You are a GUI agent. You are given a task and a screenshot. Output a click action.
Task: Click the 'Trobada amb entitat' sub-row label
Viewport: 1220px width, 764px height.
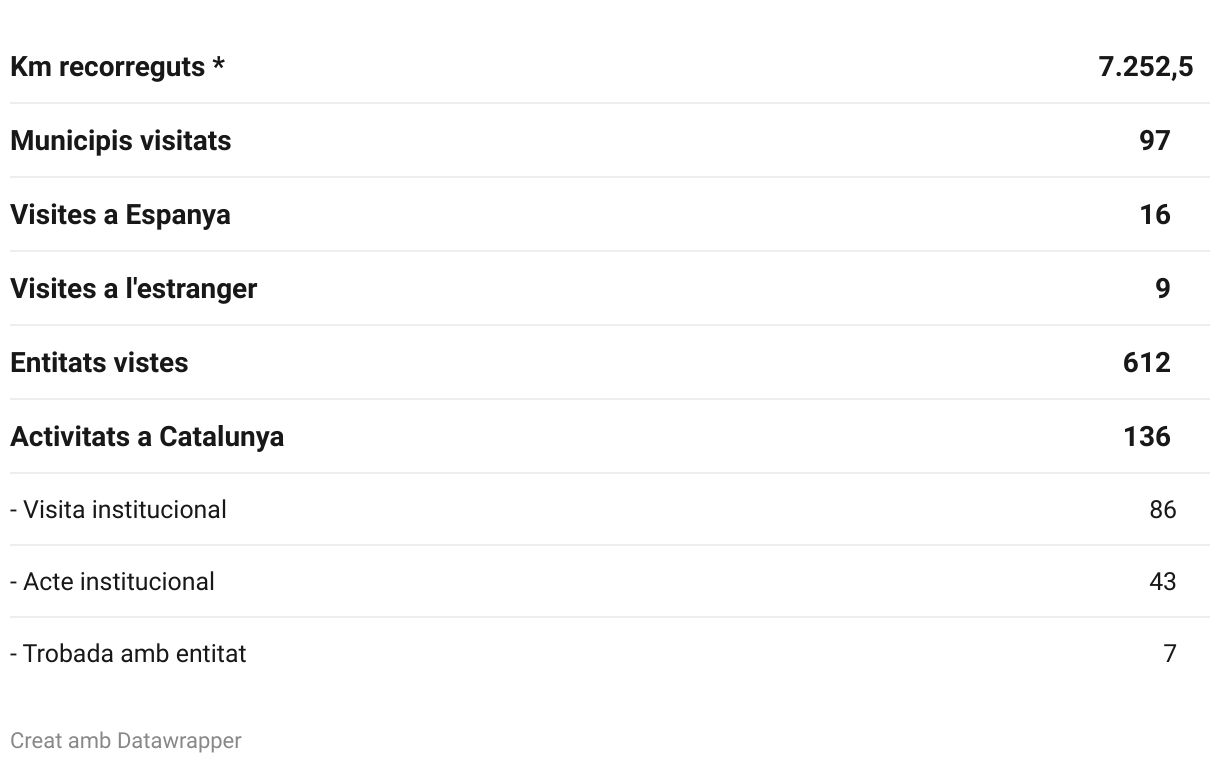(134, 654)
